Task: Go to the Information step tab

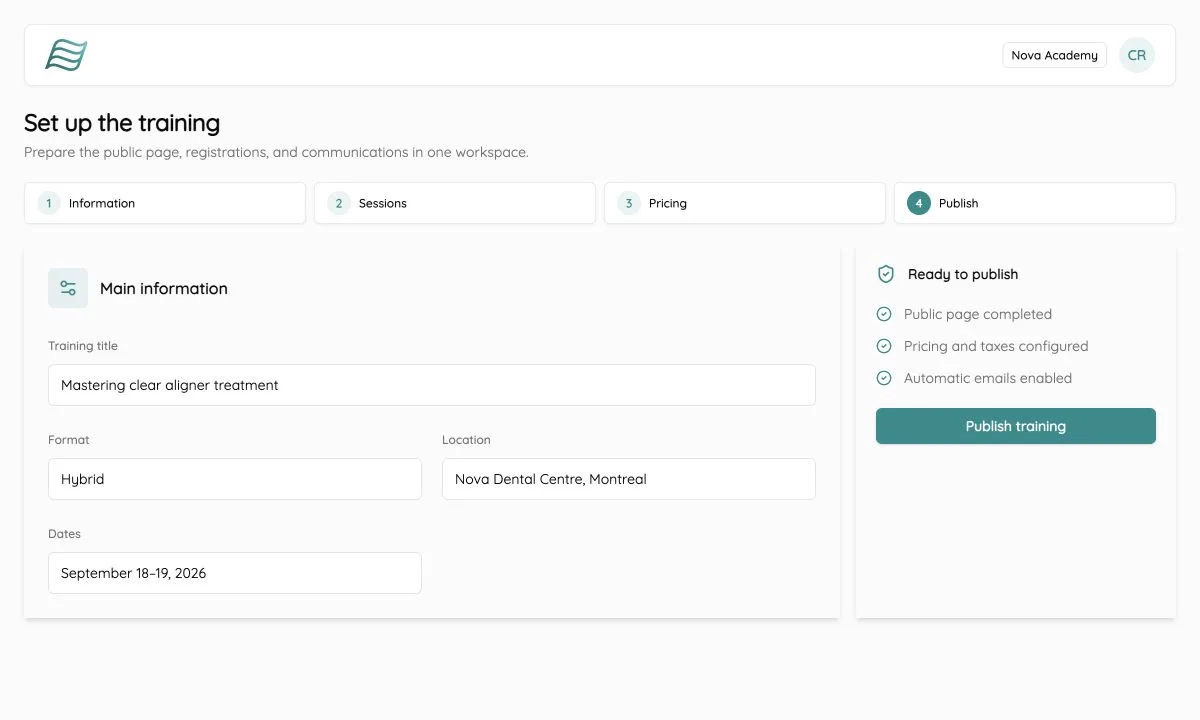Action: (x=165, y=203)
